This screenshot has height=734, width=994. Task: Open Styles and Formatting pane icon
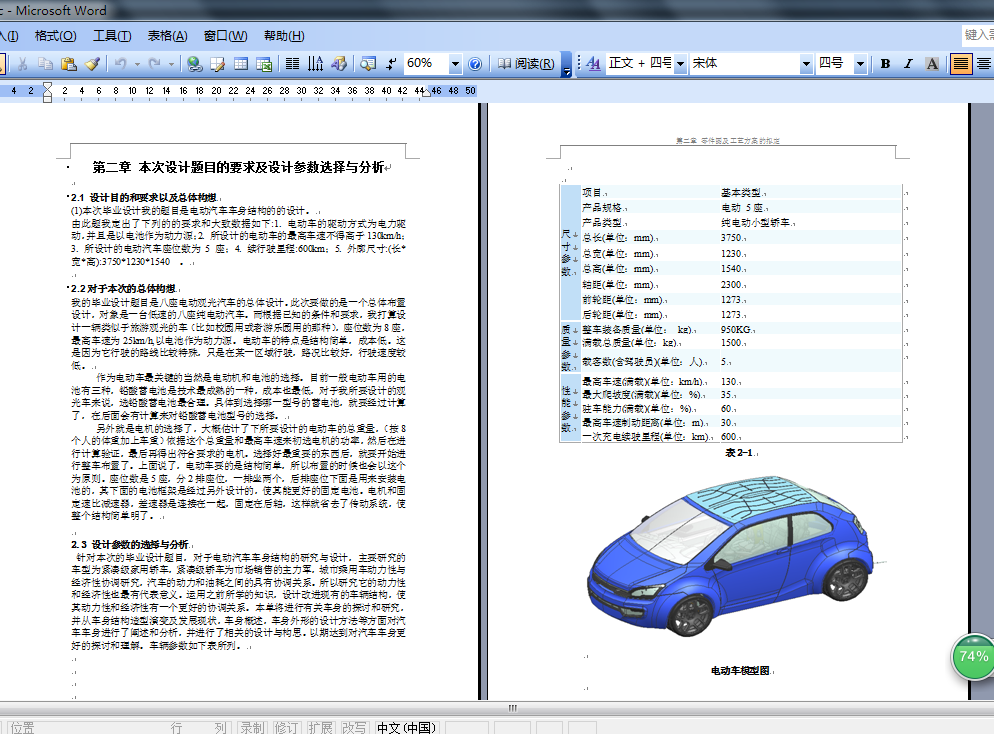click(x=593, y=63)
